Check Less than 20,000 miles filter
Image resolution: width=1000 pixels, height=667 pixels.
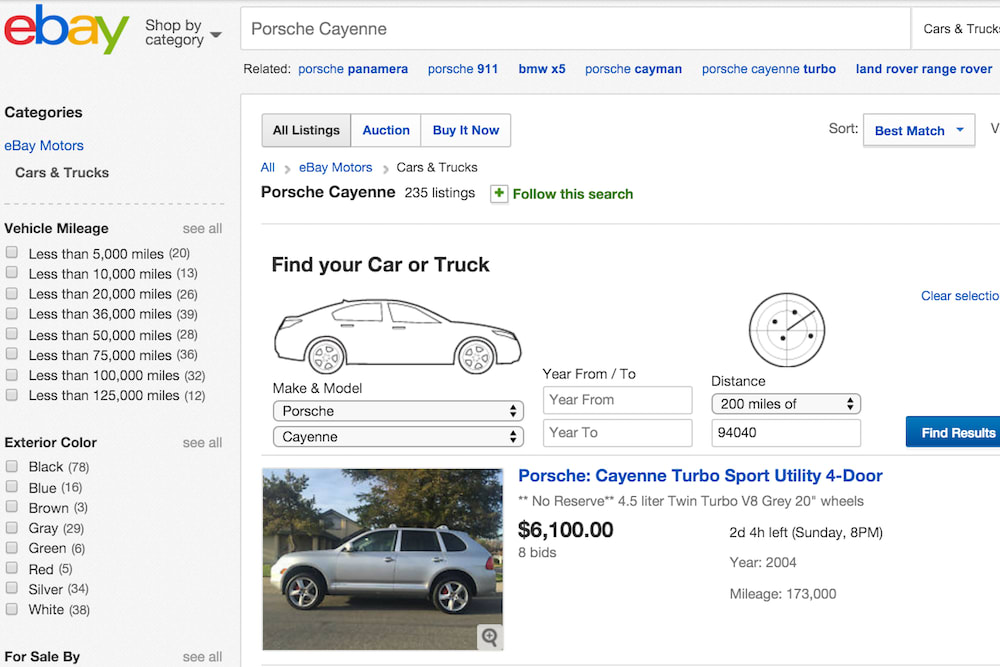[x=11, y=293]
